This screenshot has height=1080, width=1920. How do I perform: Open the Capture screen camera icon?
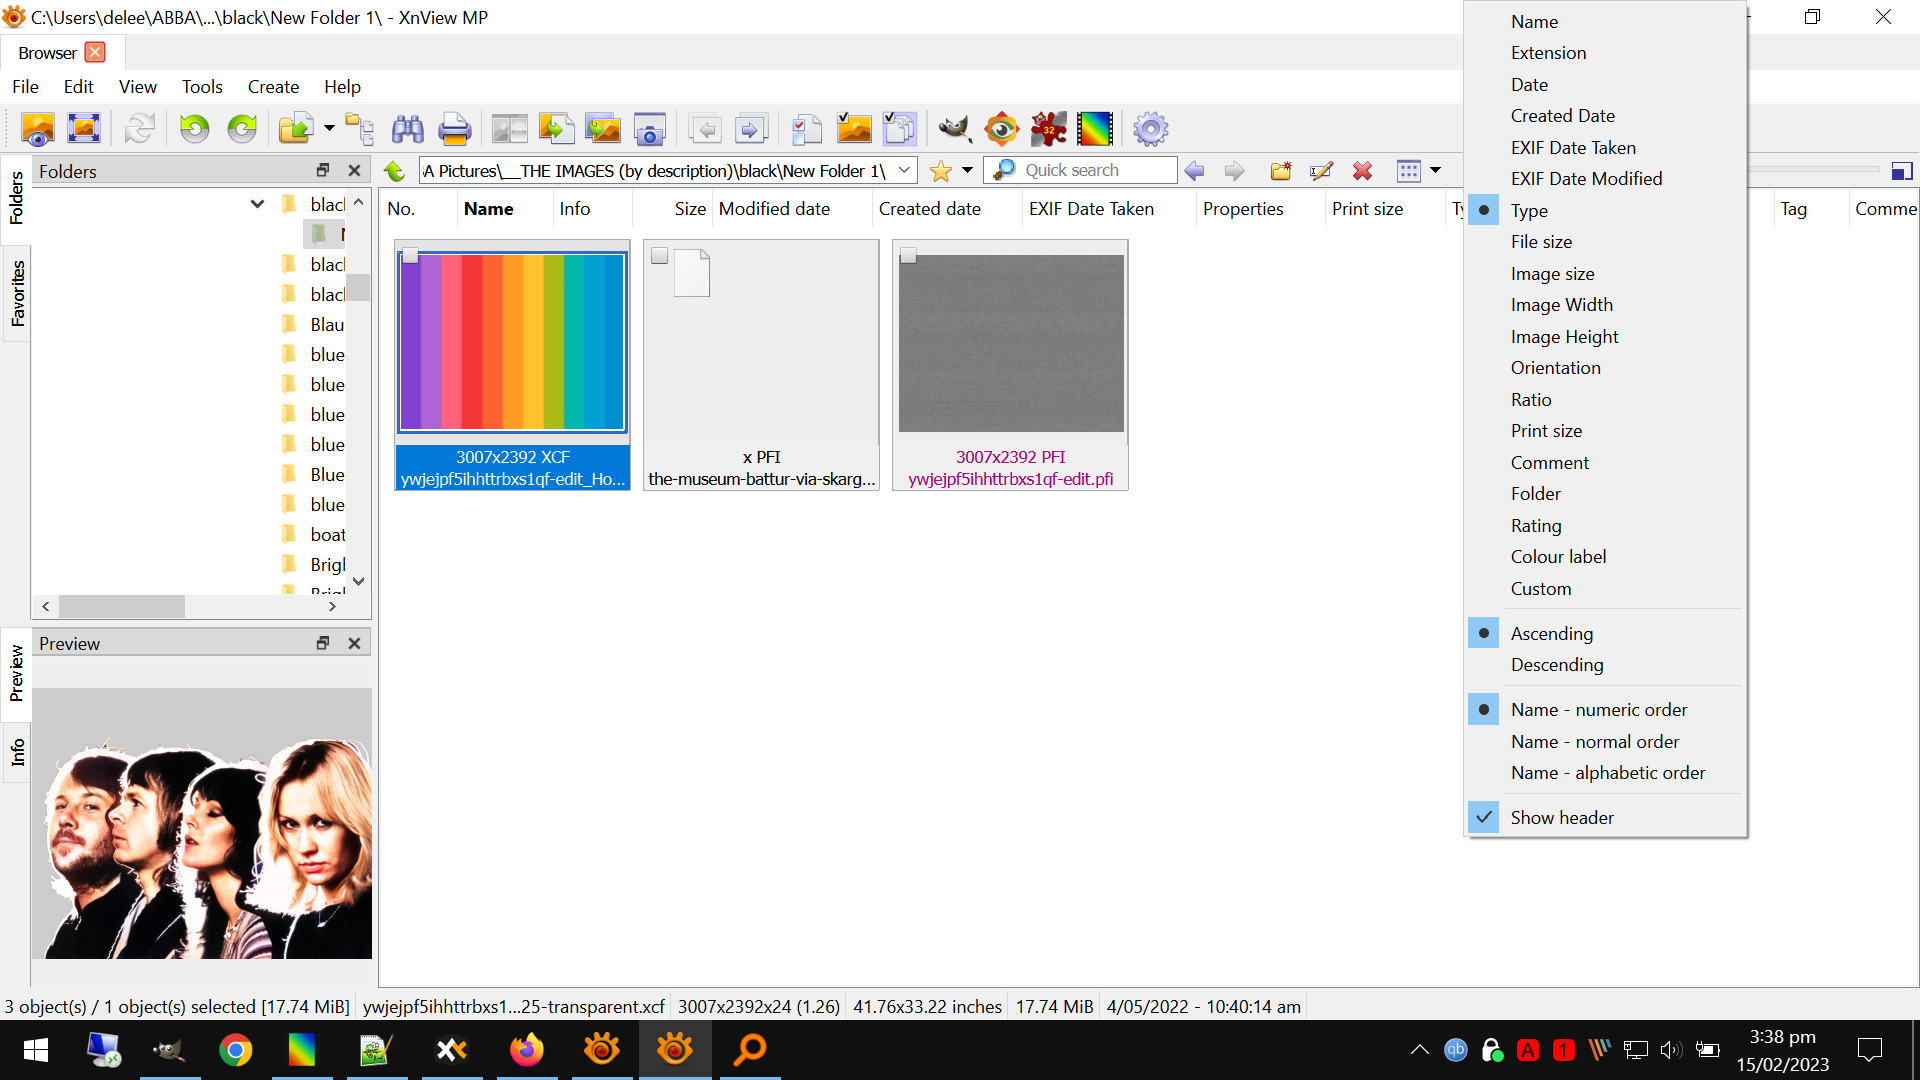pyautogui.click(x=650, y=129)
